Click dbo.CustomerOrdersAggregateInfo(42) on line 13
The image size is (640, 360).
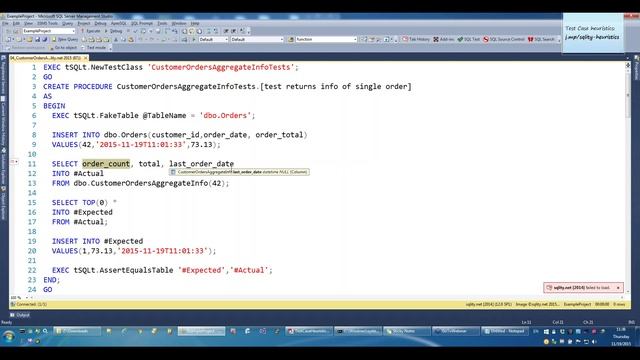click(149, 183)
